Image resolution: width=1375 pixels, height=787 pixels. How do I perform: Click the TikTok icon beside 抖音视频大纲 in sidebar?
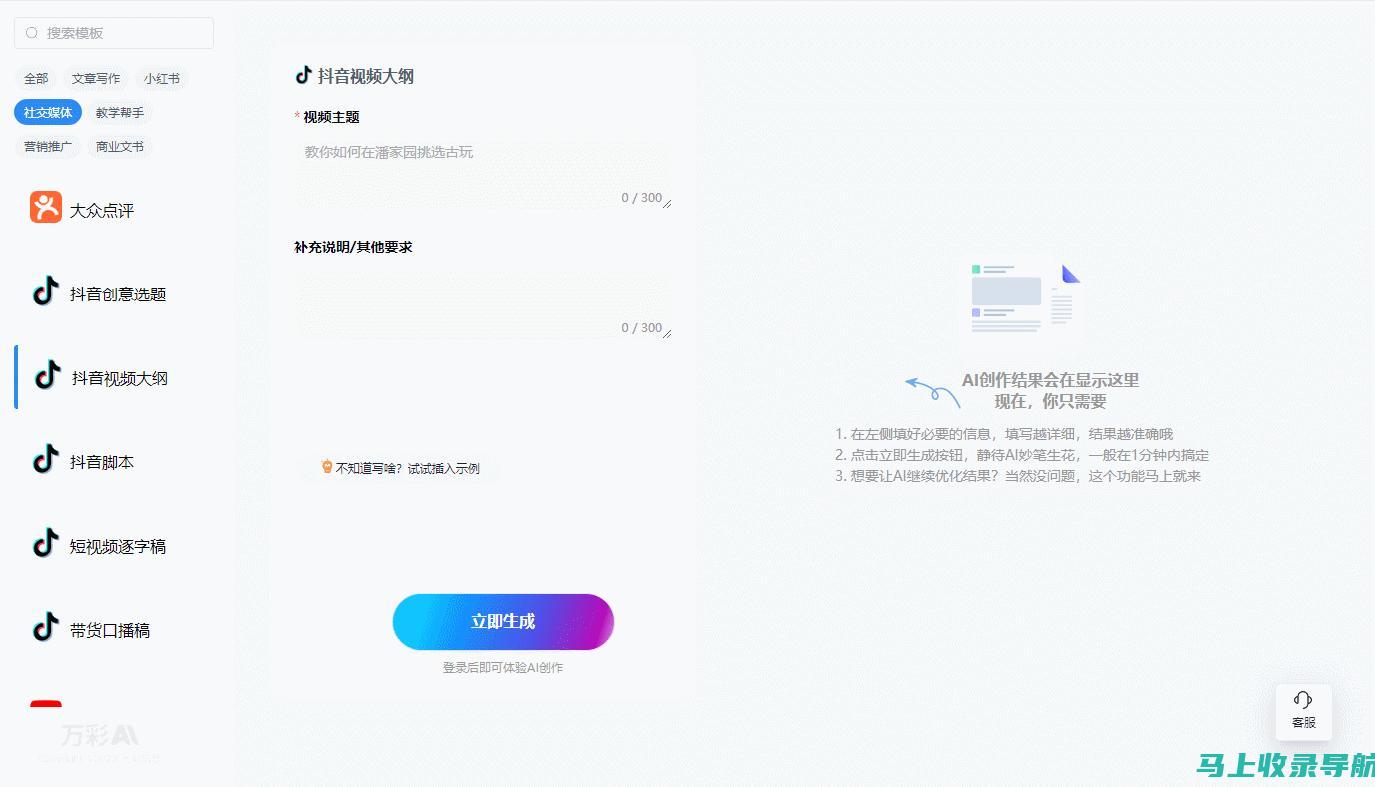pyautogui.click(x=48, y=375)
